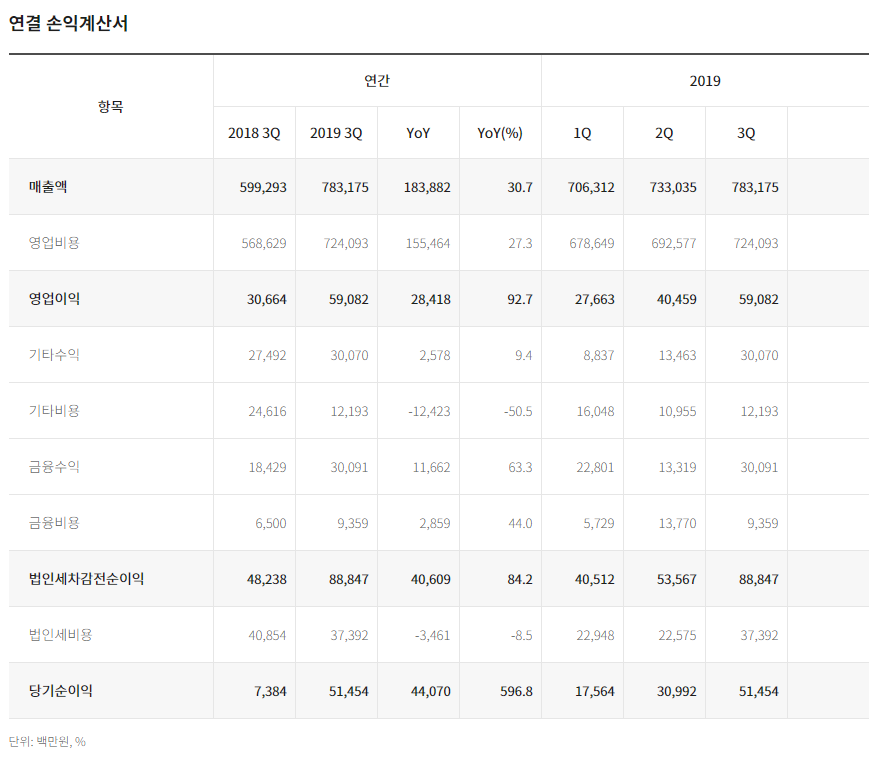Select 법인세비용 1Q value 22,948

(595, 635)
